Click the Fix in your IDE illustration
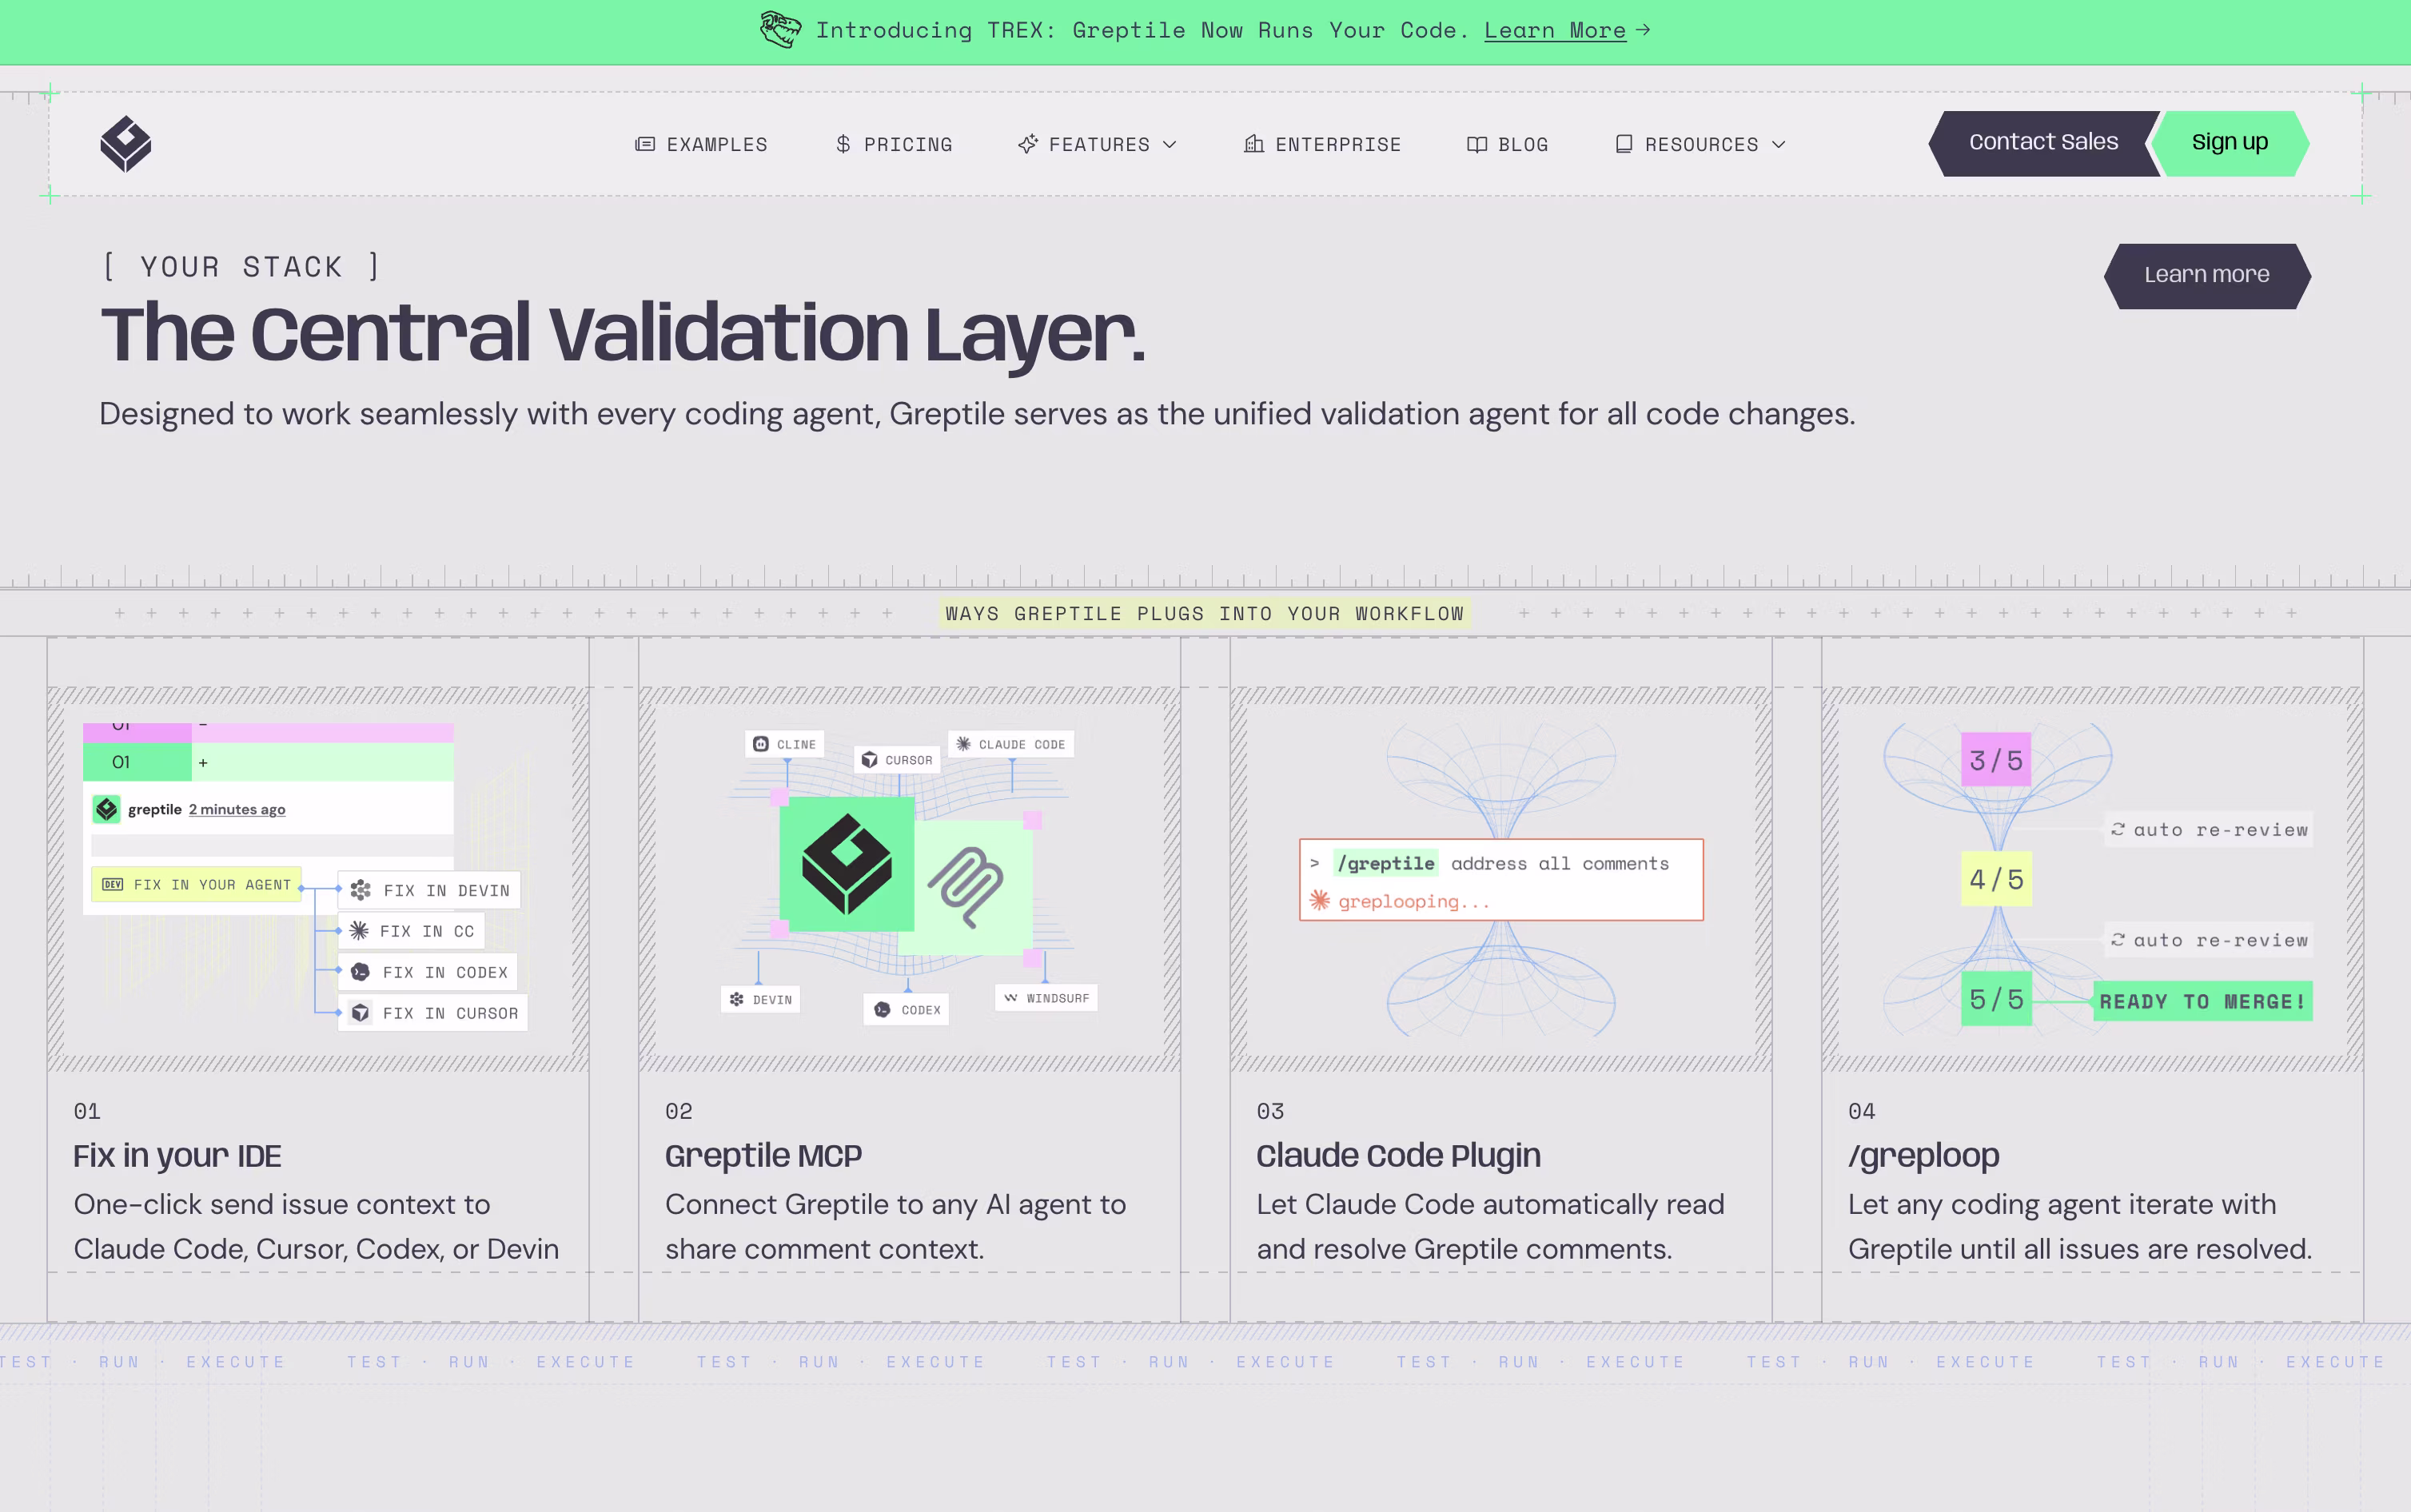Screen dimensions: 2411x1512 point(318,880)
